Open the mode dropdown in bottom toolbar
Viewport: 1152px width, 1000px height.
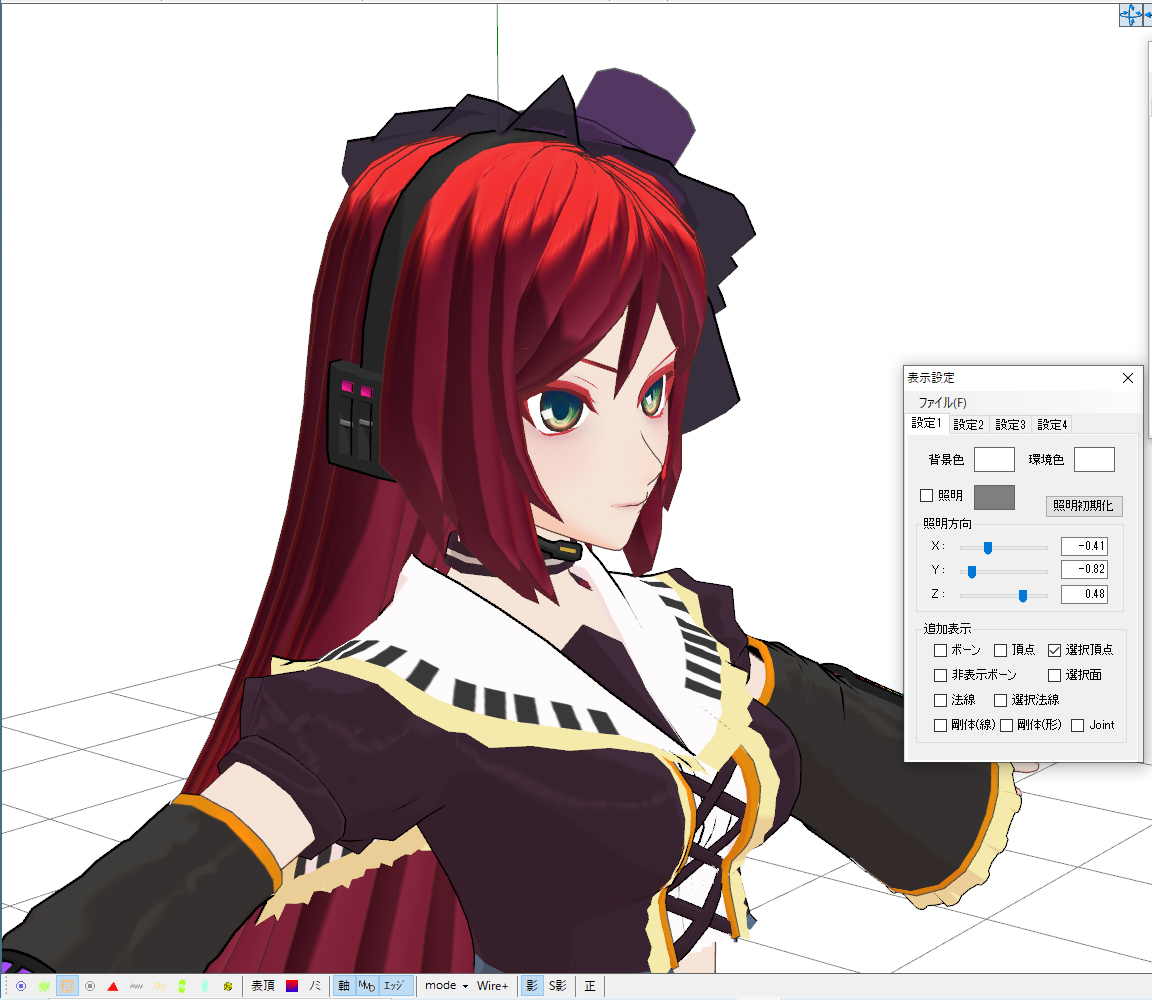point(446,986)
